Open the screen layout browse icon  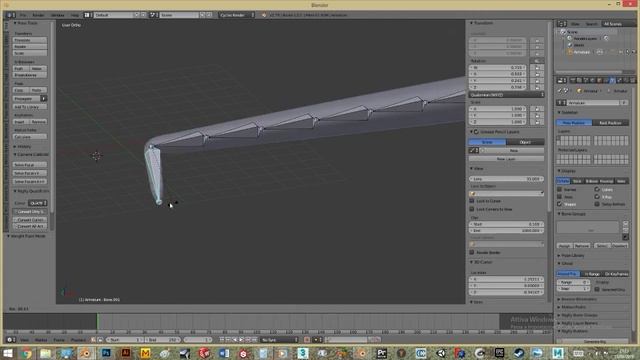88,15
